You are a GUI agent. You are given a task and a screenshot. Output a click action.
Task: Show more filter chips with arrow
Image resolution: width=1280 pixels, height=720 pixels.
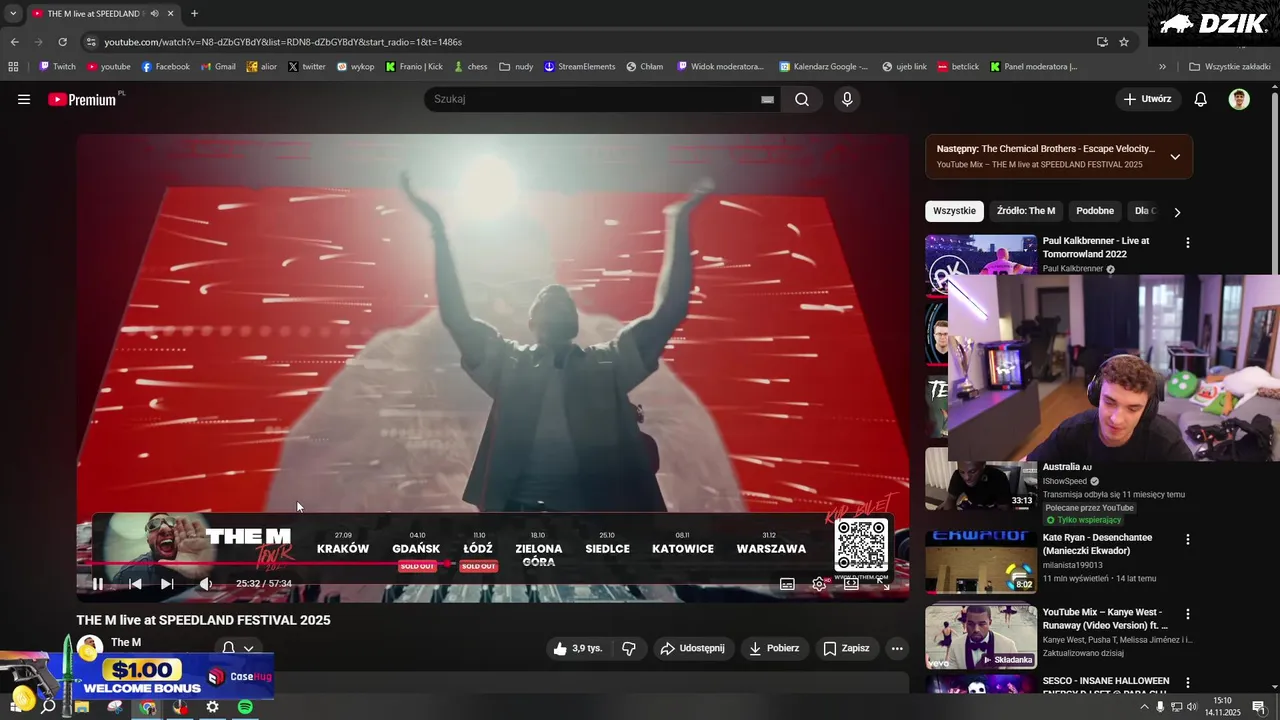click(1177, 212)
